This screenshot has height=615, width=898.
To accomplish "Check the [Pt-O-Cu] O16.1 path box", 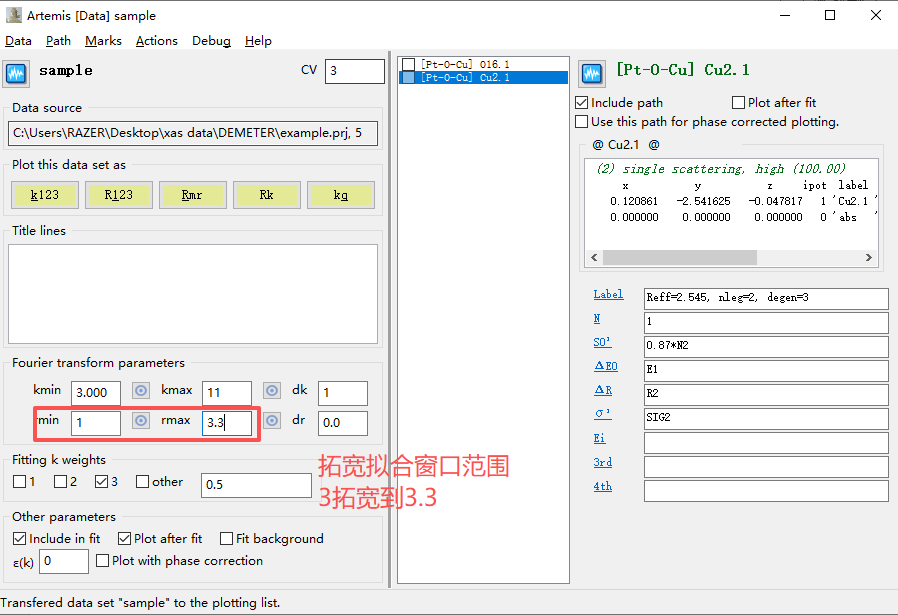I will coord(408,64).
